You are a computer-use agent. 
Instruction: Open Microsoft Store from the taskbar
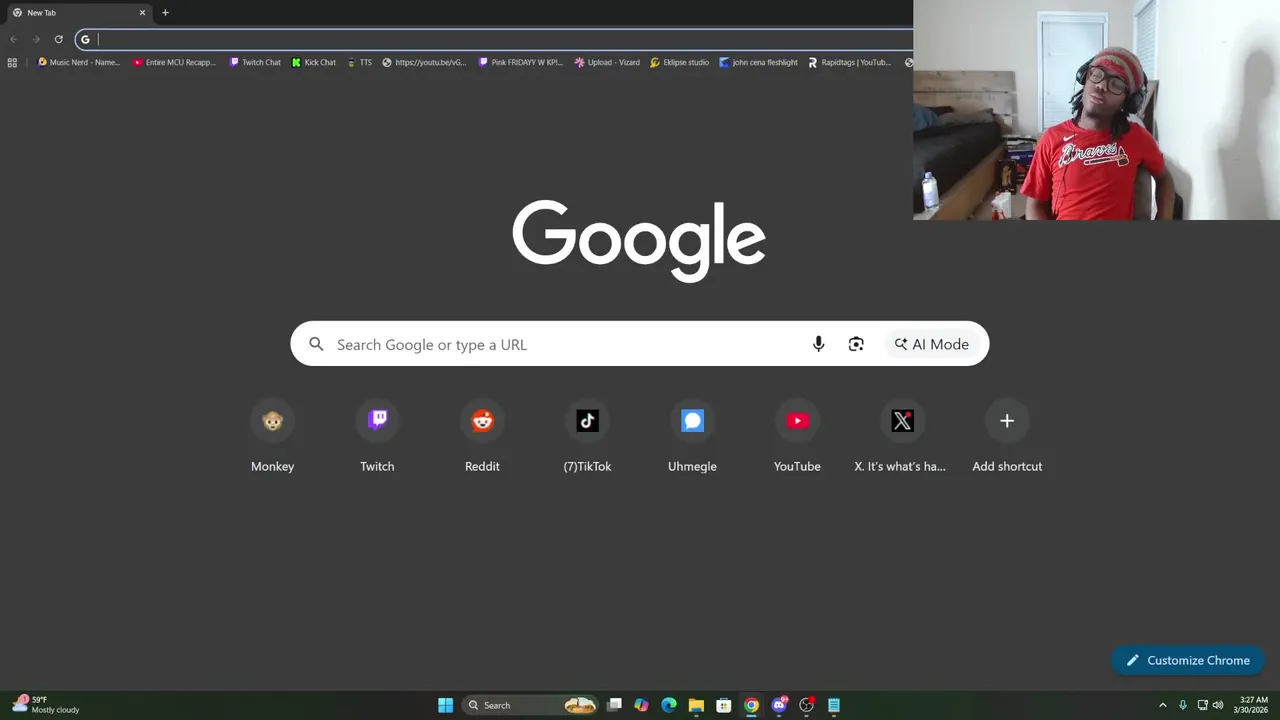pyautogui.click(x=724, y=705)
